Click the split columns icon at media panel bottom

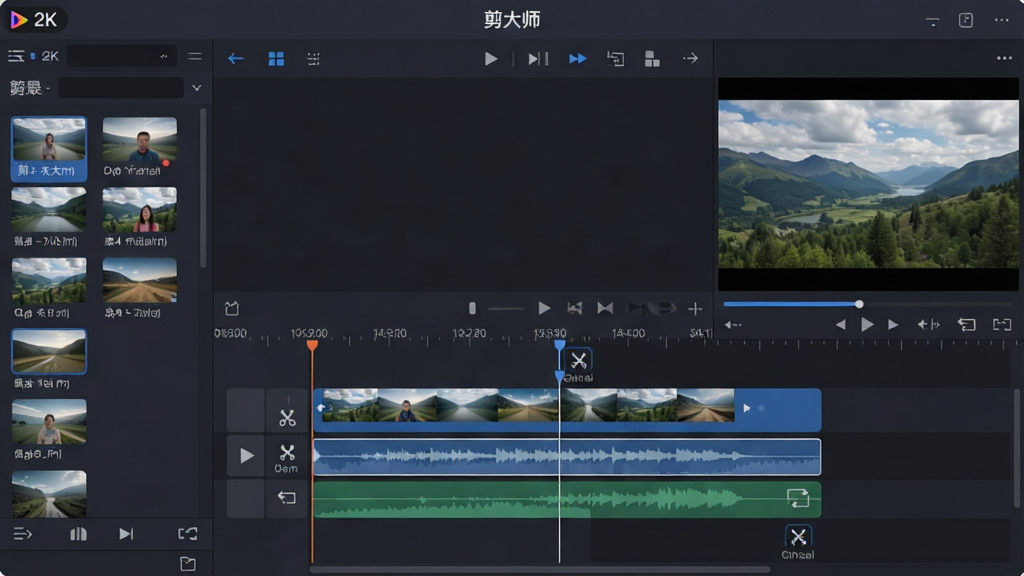point(78,534)
